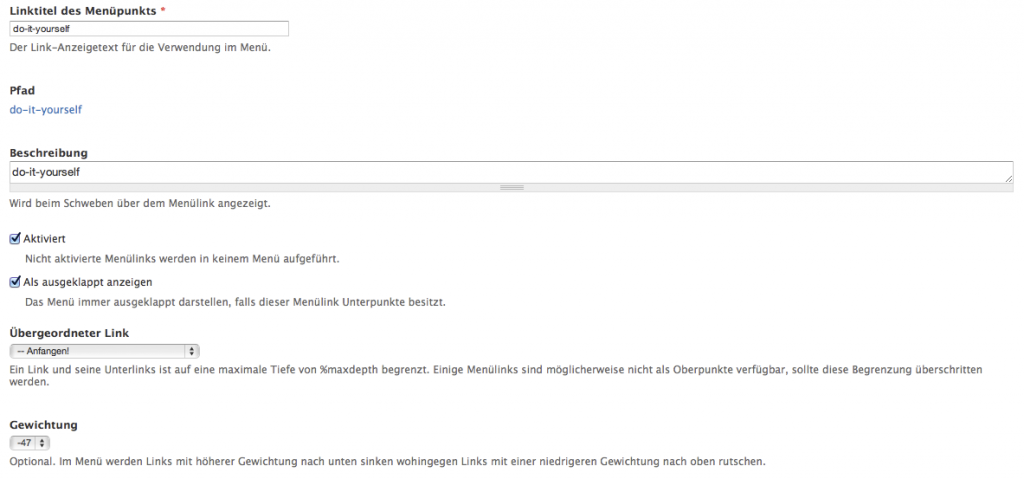1024x479 pixels.
Task: Click the Linktitel des Menüpunkts text field
Action: 148,29
